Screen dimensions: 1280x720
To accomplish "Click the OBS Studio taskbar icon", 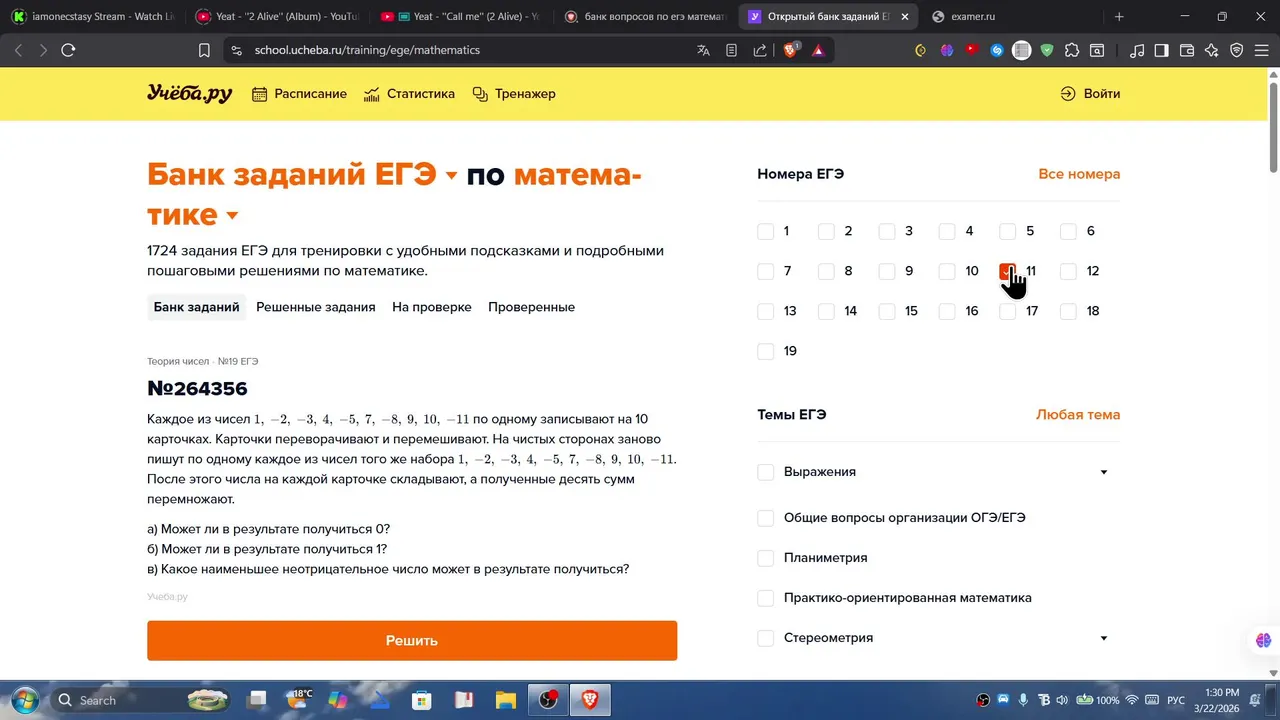I will pyautogui.click(x=548, y=700).
